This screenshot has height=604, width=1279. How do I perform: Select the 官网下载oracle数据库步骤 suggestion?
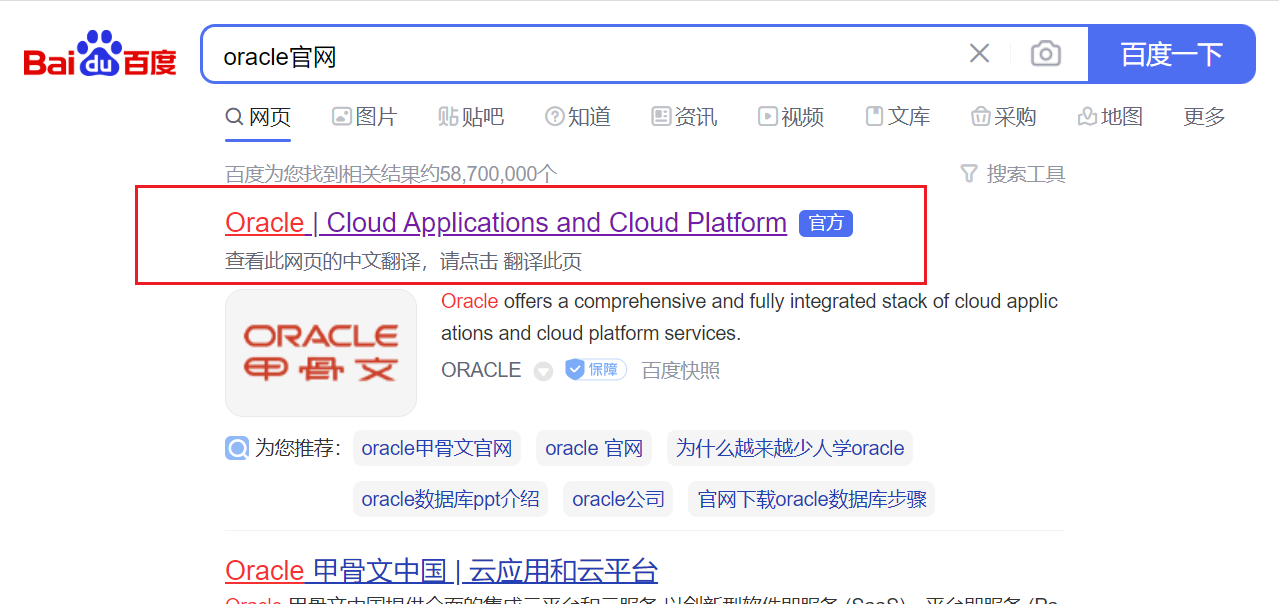coord(812,499)
